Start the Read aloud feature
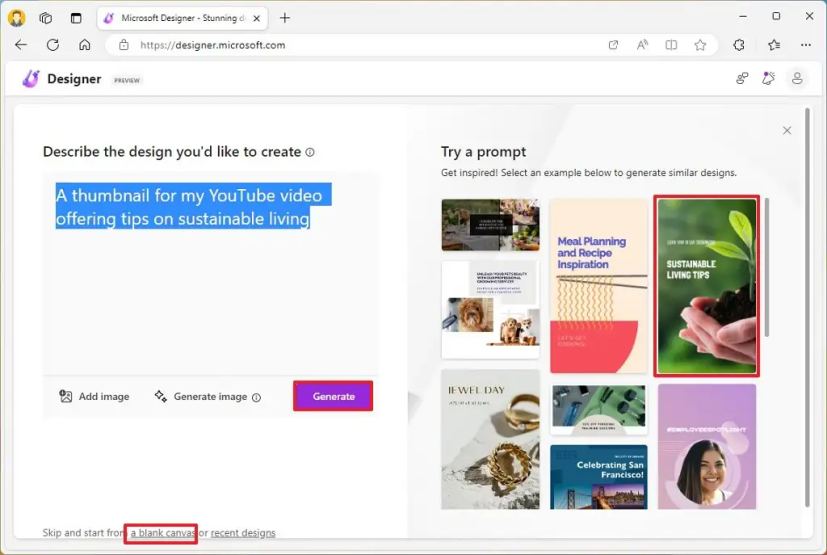The height and width of the screenshot is (555, 827). pyautogui.click(x=642, y=45)
